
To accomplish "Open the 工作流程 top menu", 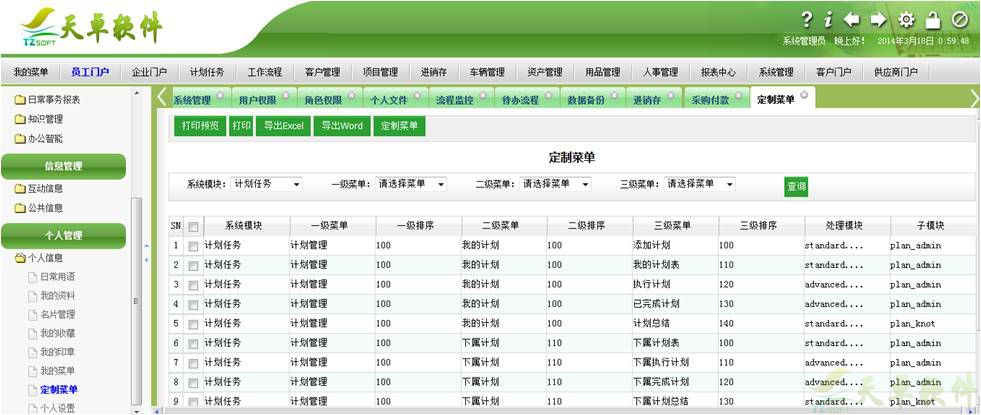I will point(265,72).
